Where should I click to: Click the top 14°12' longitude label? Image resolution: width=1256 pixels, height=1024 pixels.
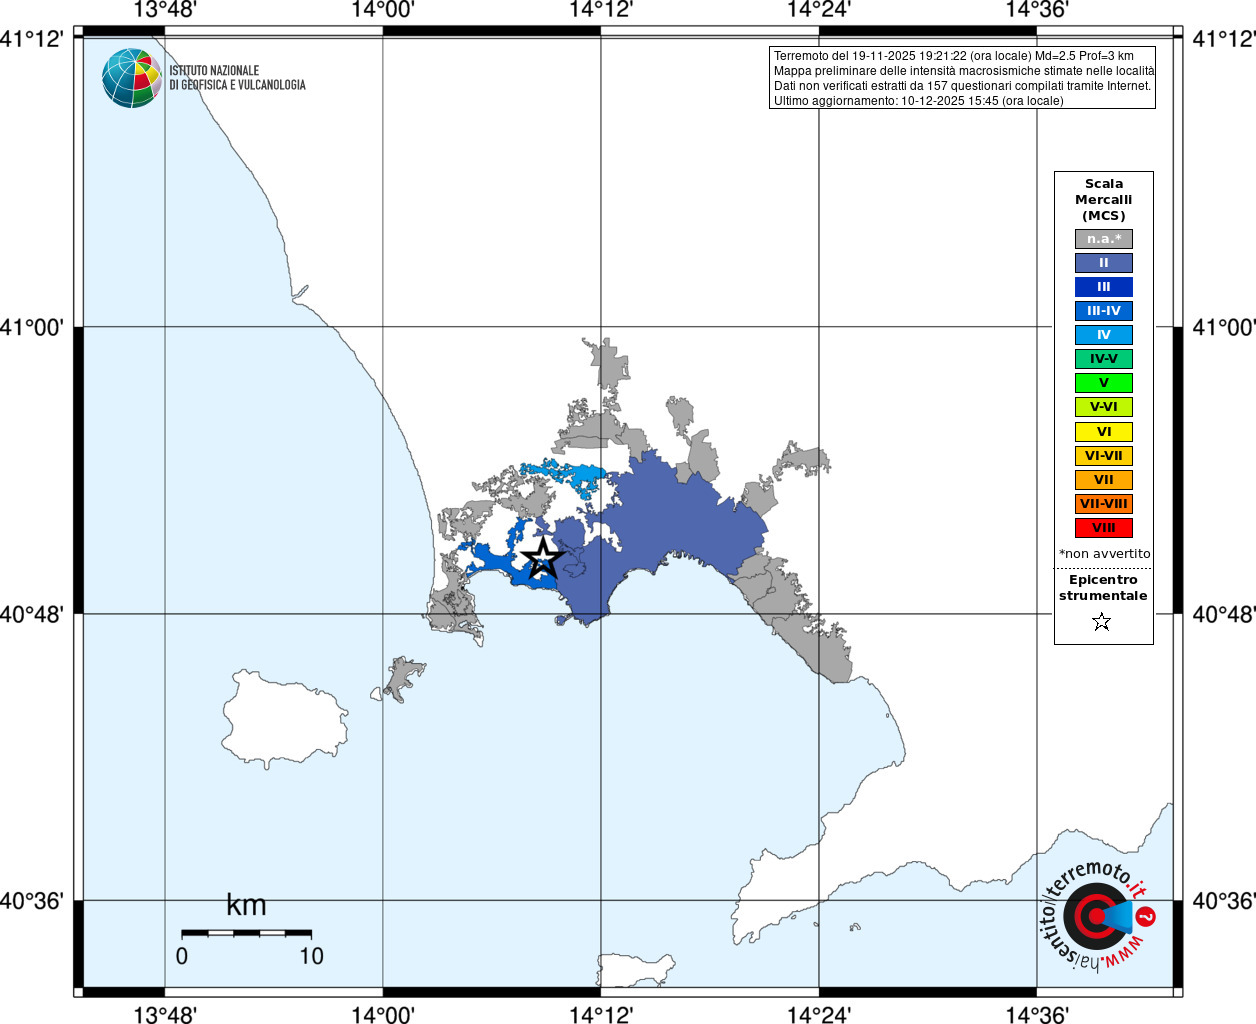pos(601,10)
